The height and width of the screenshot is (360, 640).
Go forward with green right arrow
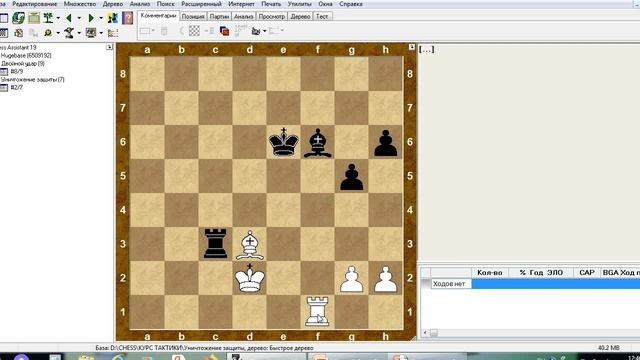91,18
